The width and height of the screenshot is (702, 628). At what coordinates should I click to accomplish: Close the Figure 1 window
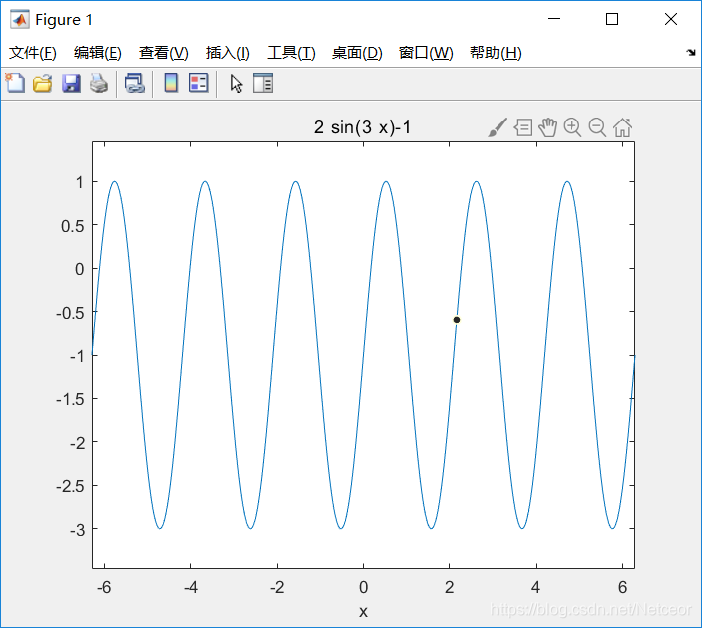pyautogui.click(x=671, y=19)
